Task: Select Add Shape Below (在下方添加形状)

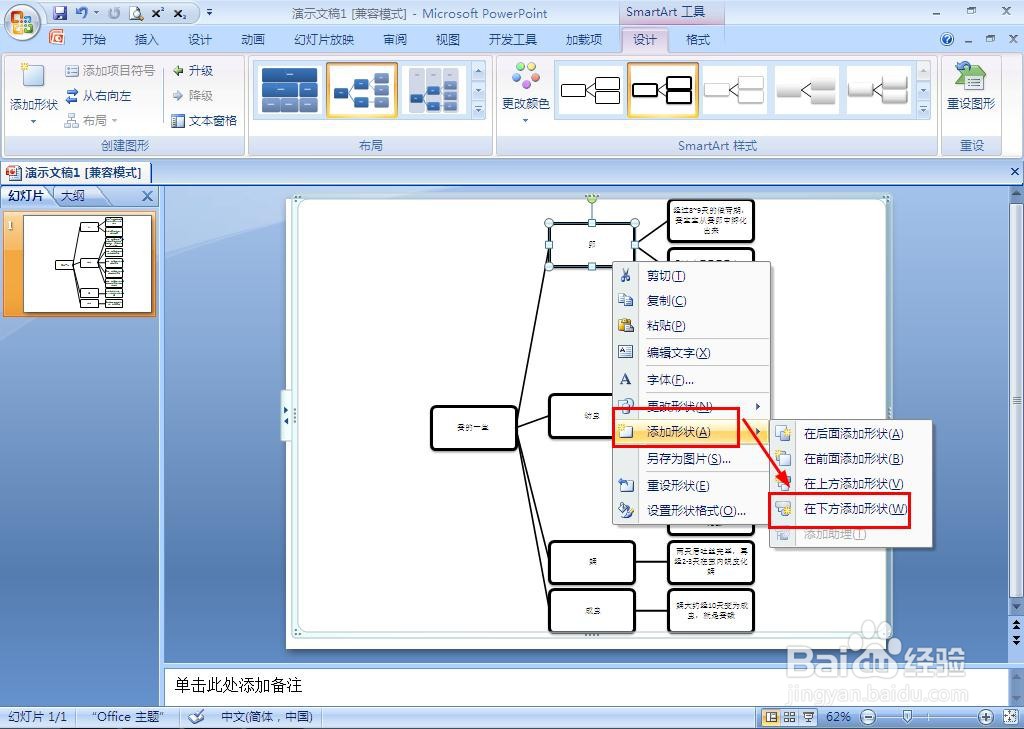Action: pos(851,508)
